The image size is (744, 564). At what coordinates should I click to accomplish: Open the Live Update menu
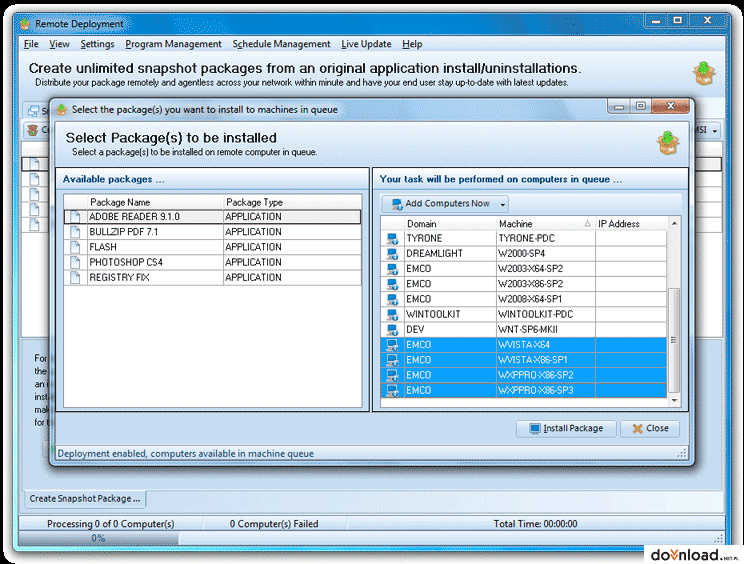pos(366,44)
